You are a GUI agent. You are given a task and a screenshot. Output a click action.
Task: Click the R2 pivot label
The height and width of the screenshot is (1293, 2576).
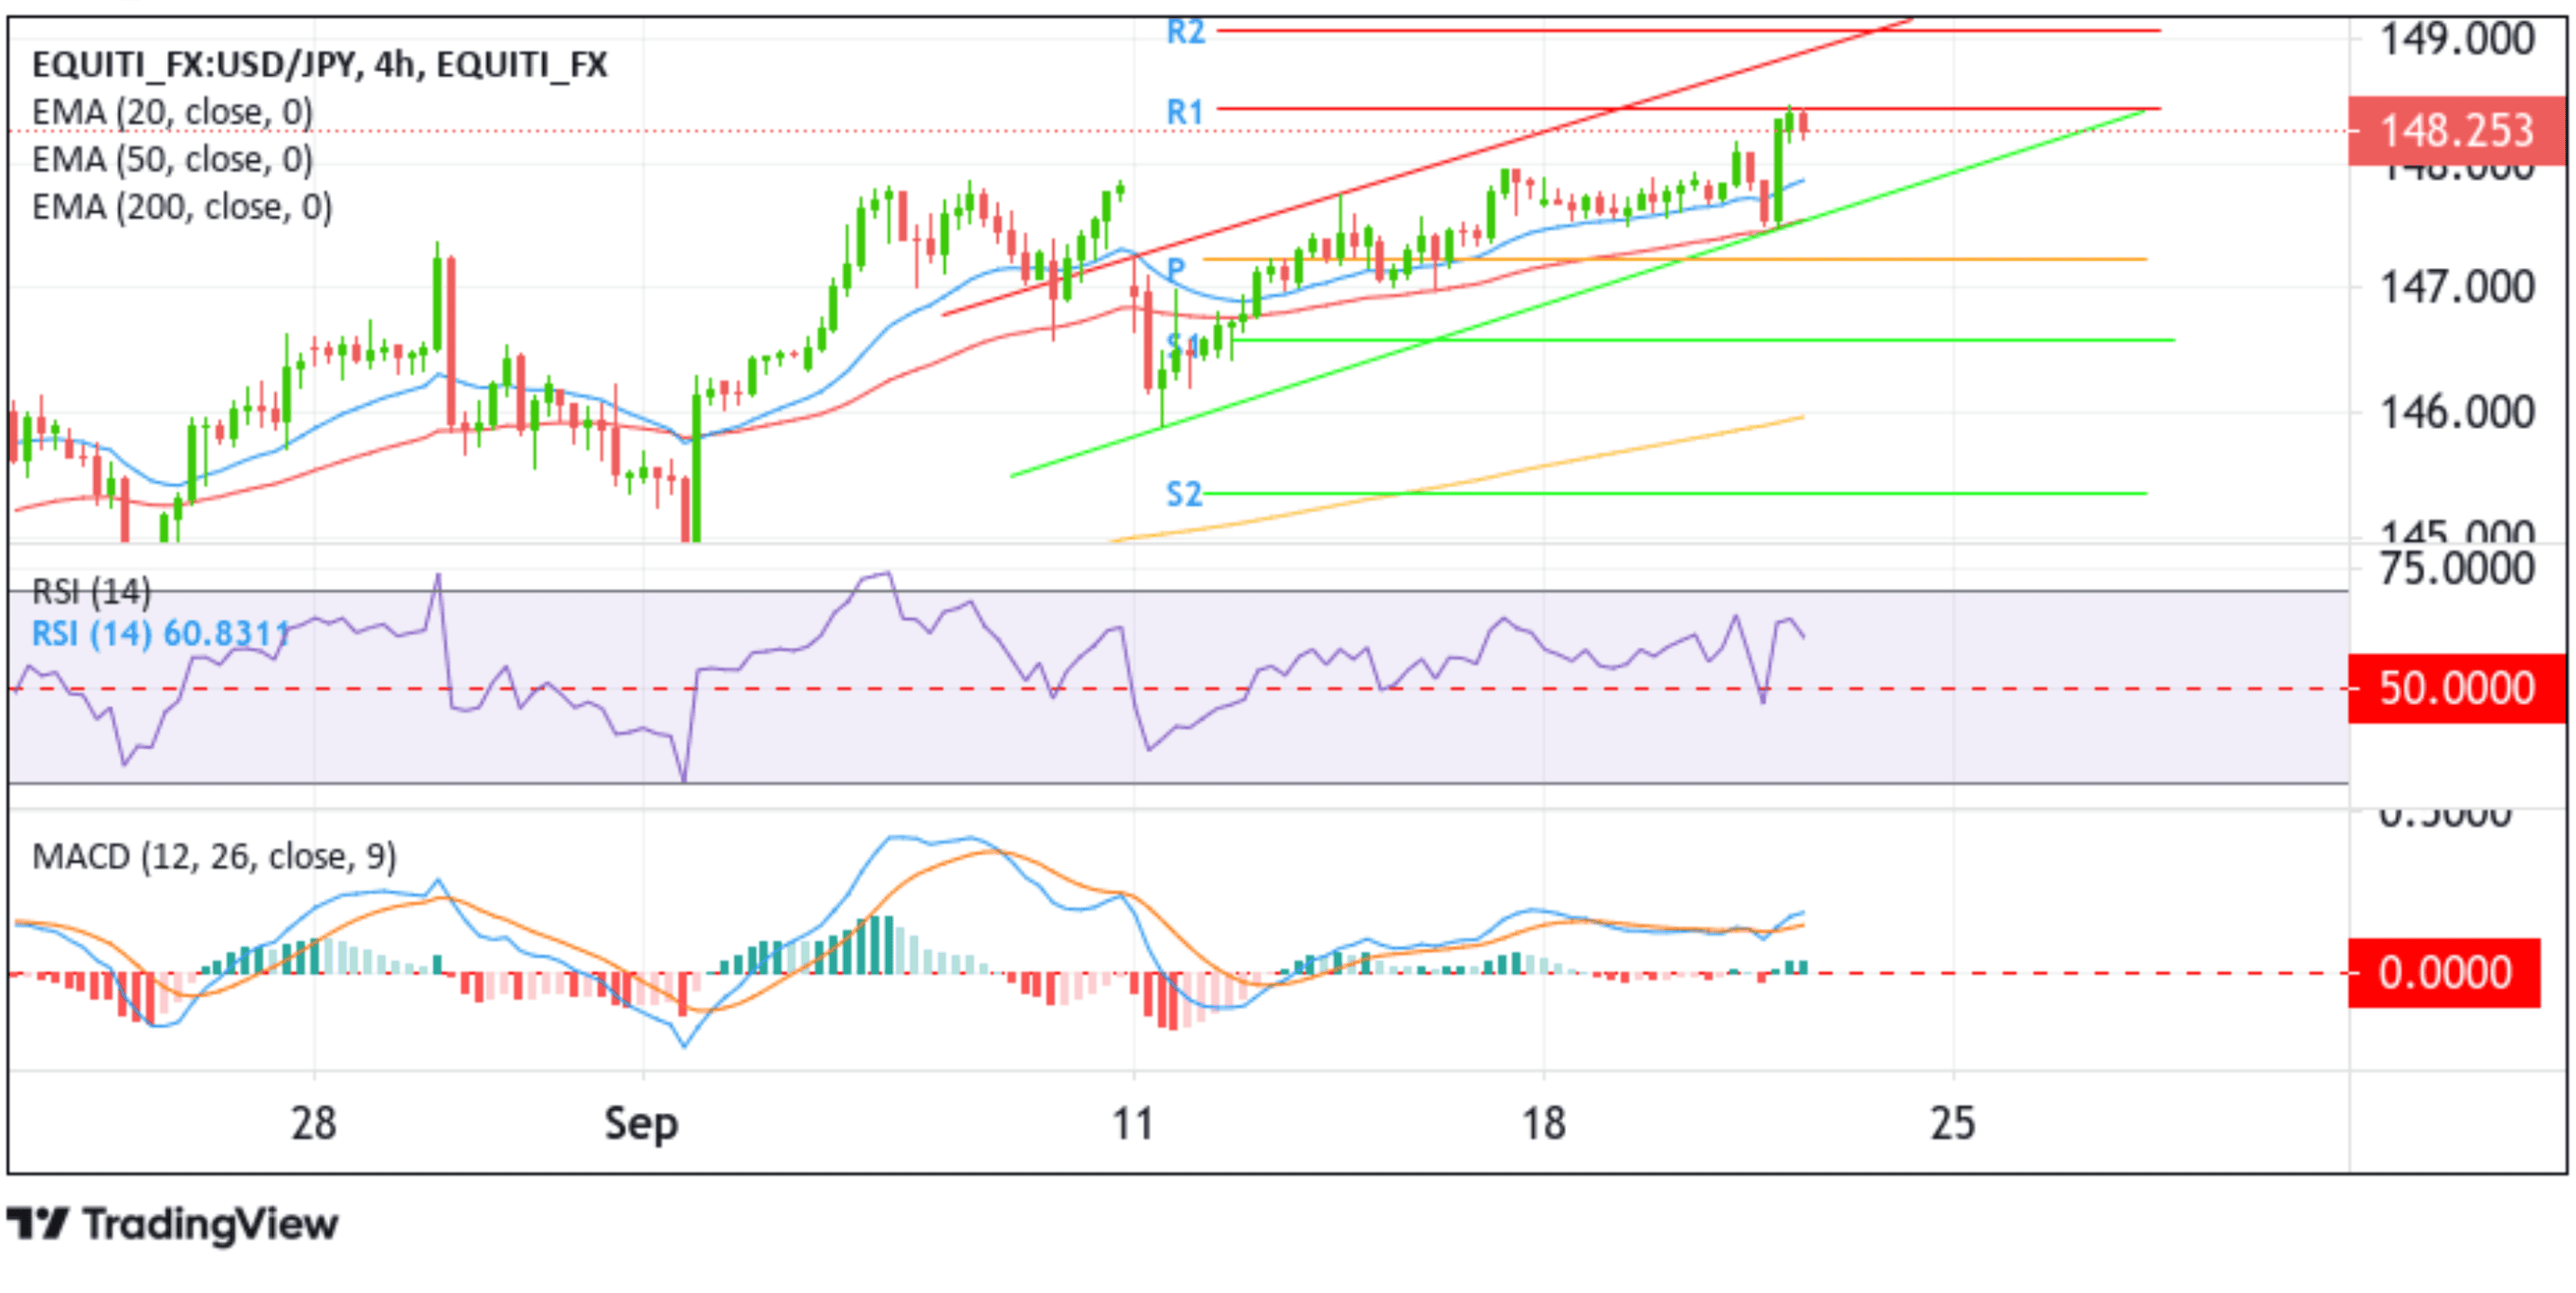[1185, 32]
